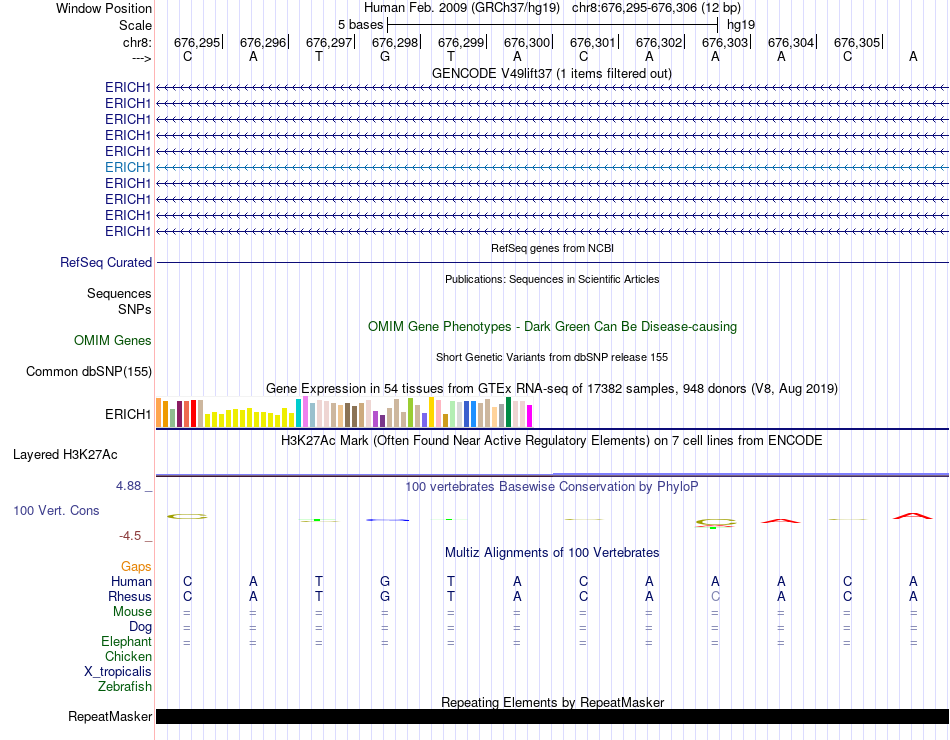
Task: Click the GENCODE V49lift37 track title
Action: click(x=551, y=73)
